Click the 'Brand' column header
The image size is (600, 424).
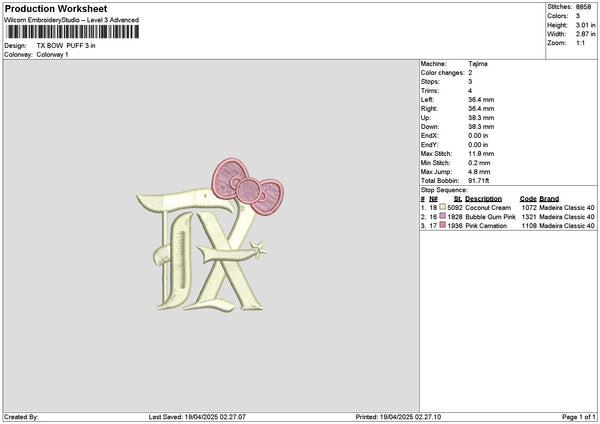coord(549,199)
